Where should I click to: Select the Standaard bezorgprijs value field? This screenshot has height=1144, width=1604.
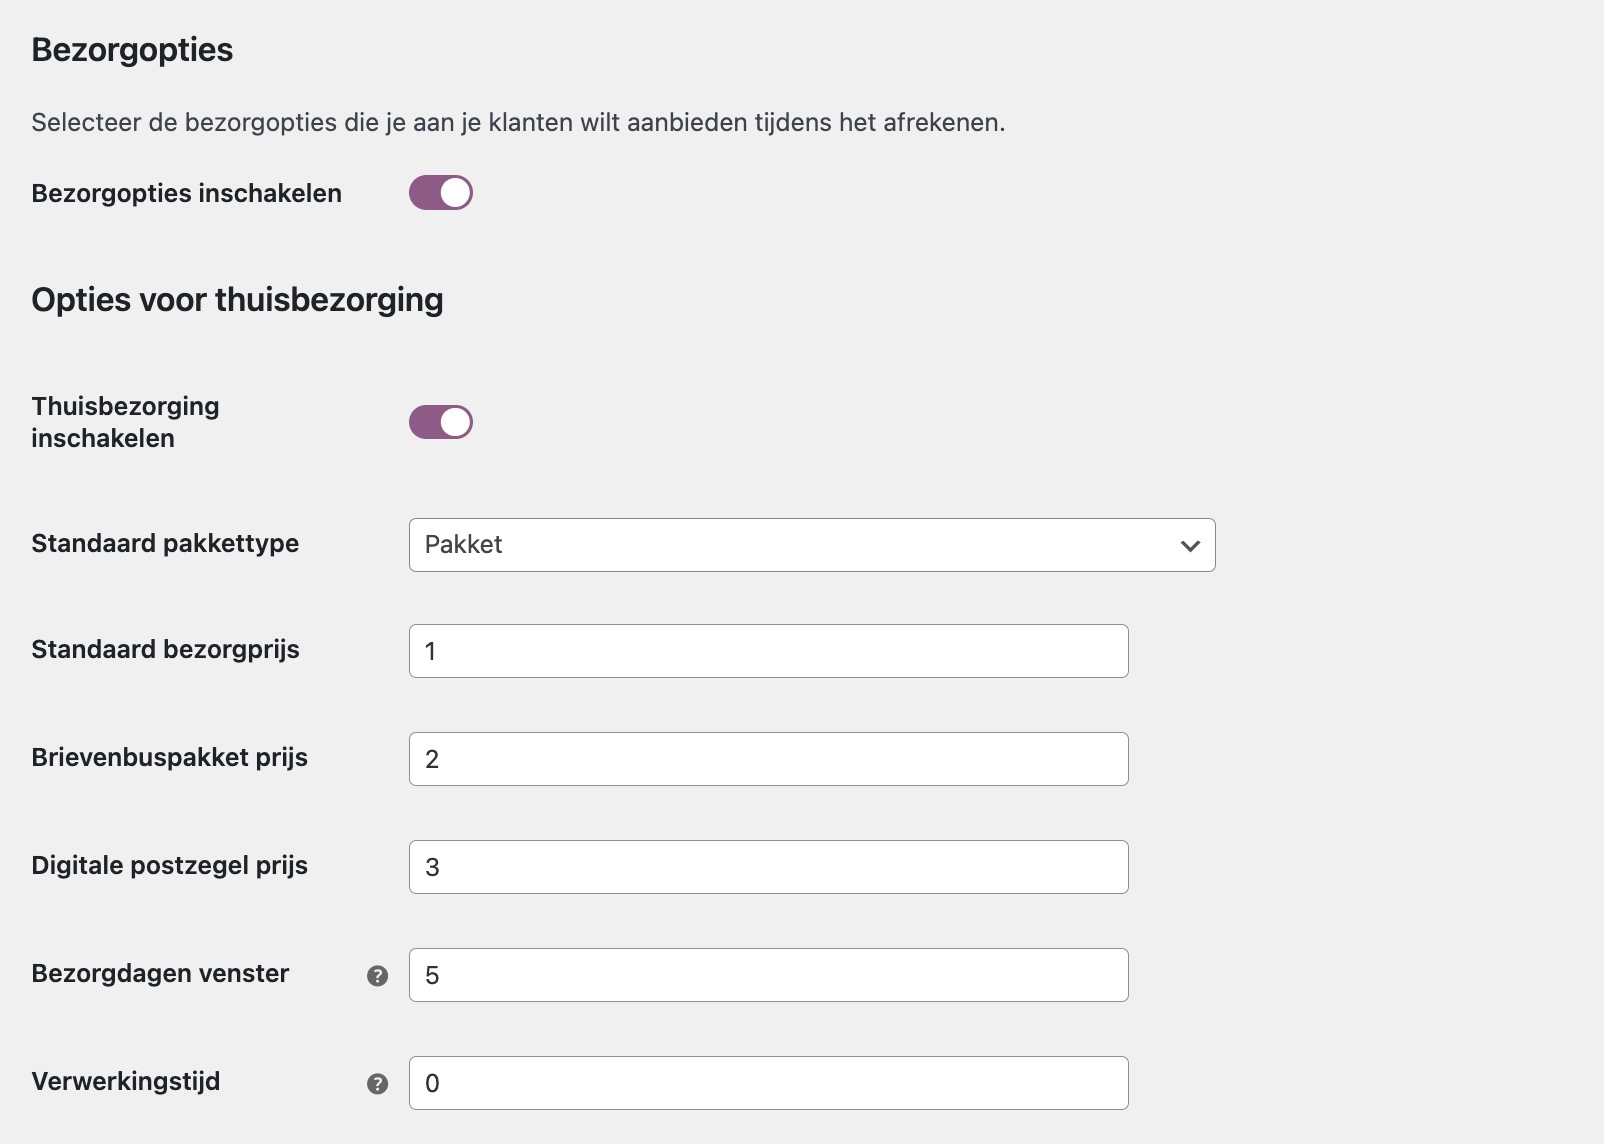(767, 650)
